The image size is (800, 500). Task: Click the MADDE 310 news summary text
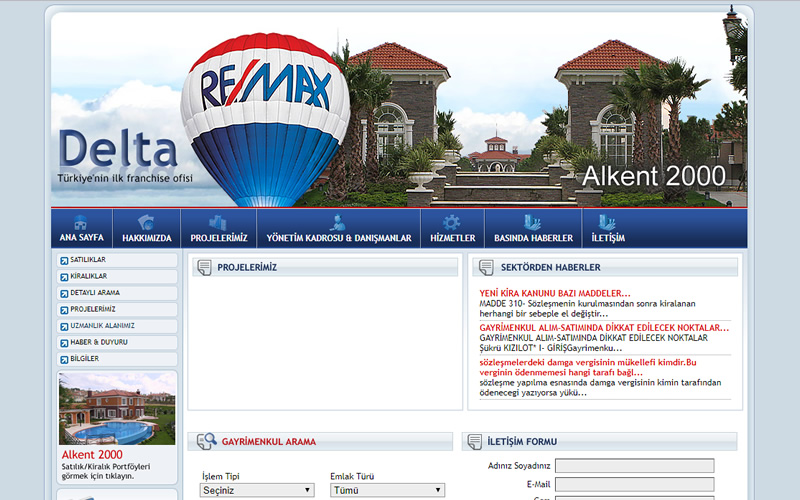[587, 309]
